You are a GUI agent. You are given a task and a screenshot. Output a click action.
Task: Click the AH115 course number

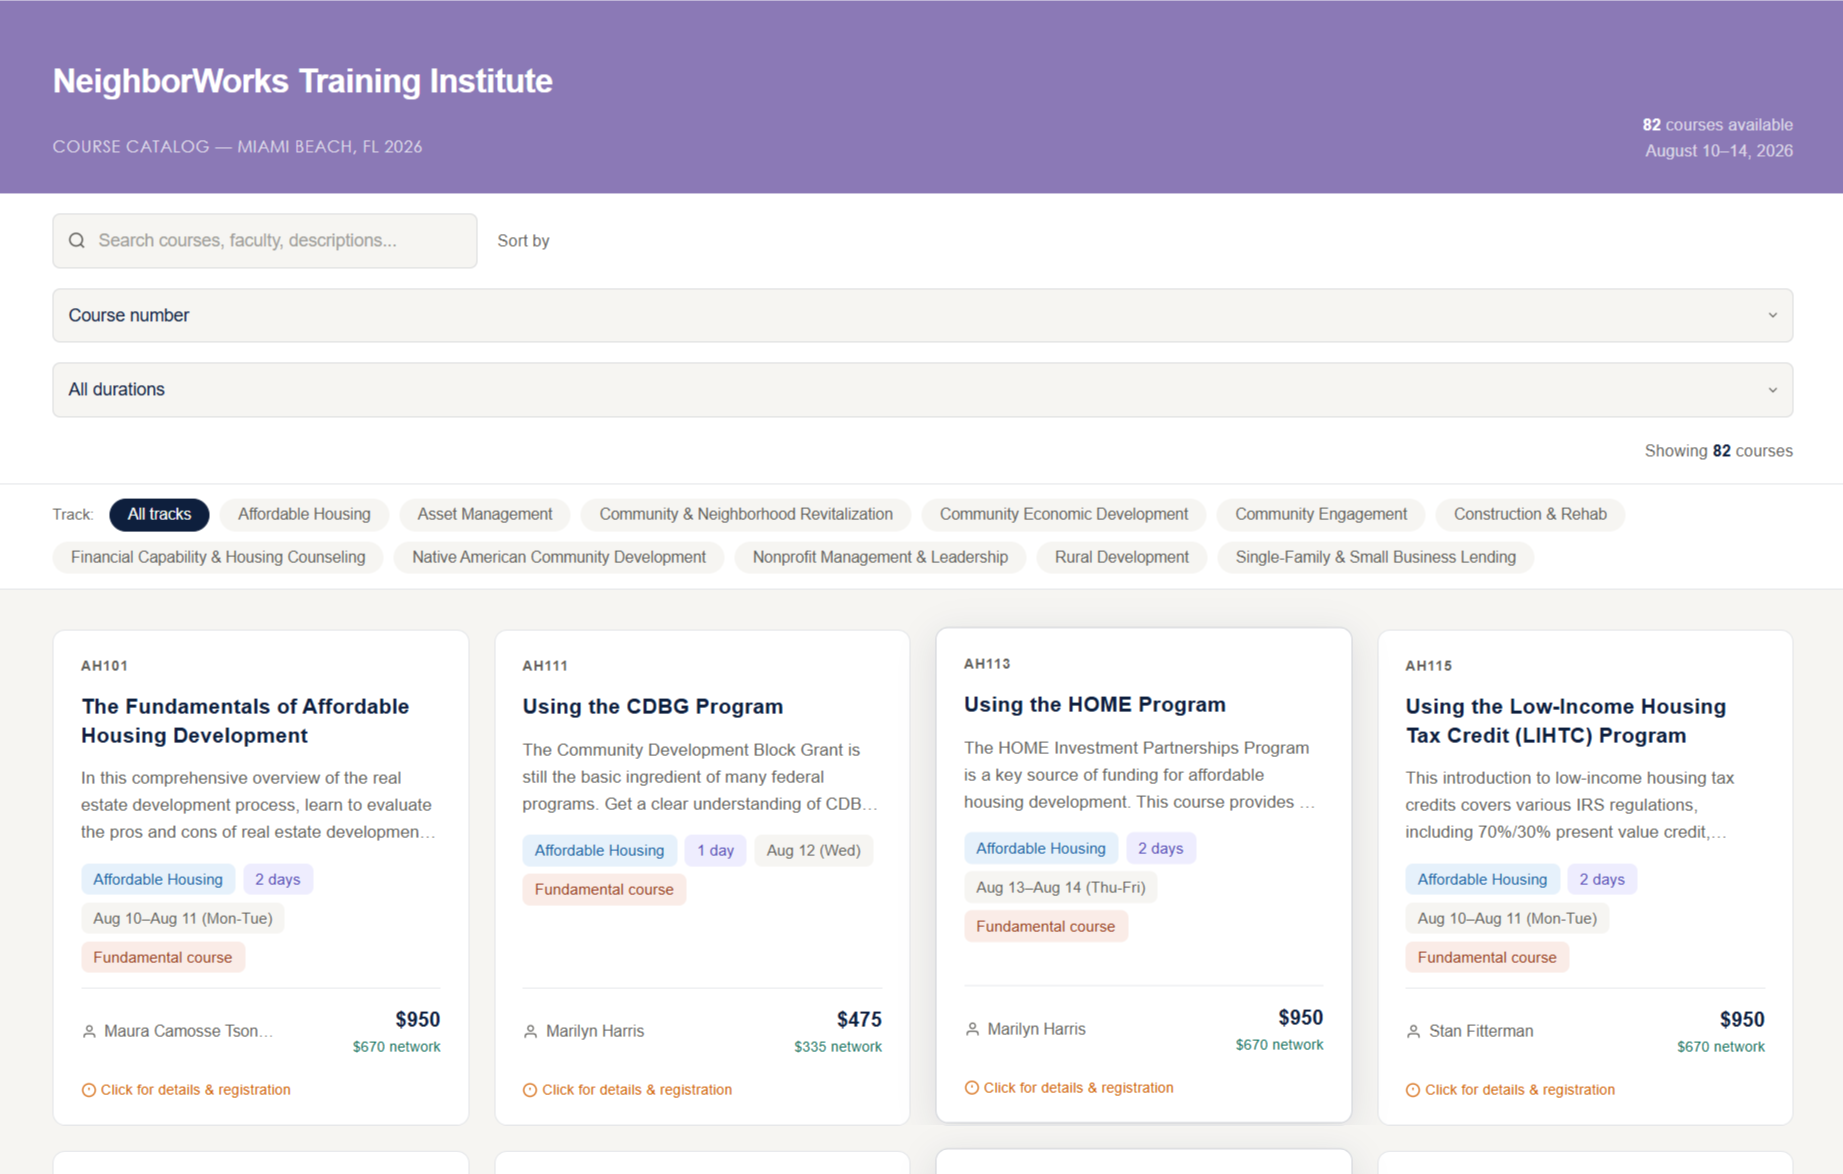[x=1428, y=666]
